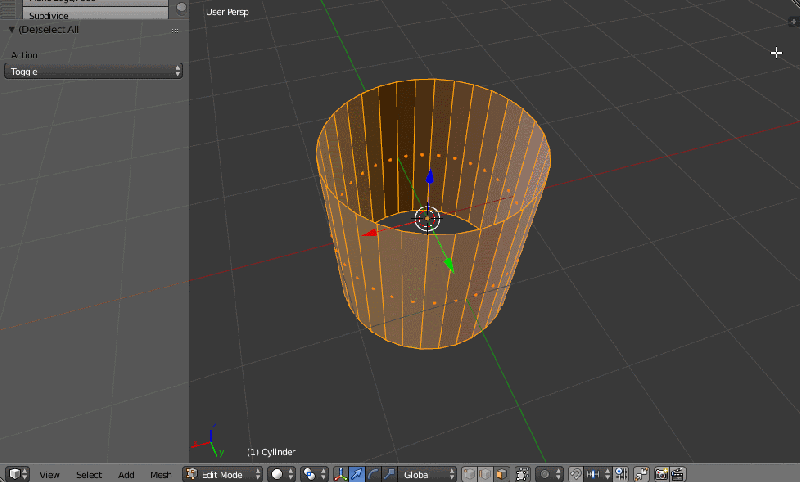The image size is (800, 482).
Task: Click the (1) Cylinder object label
Action: 271,452
